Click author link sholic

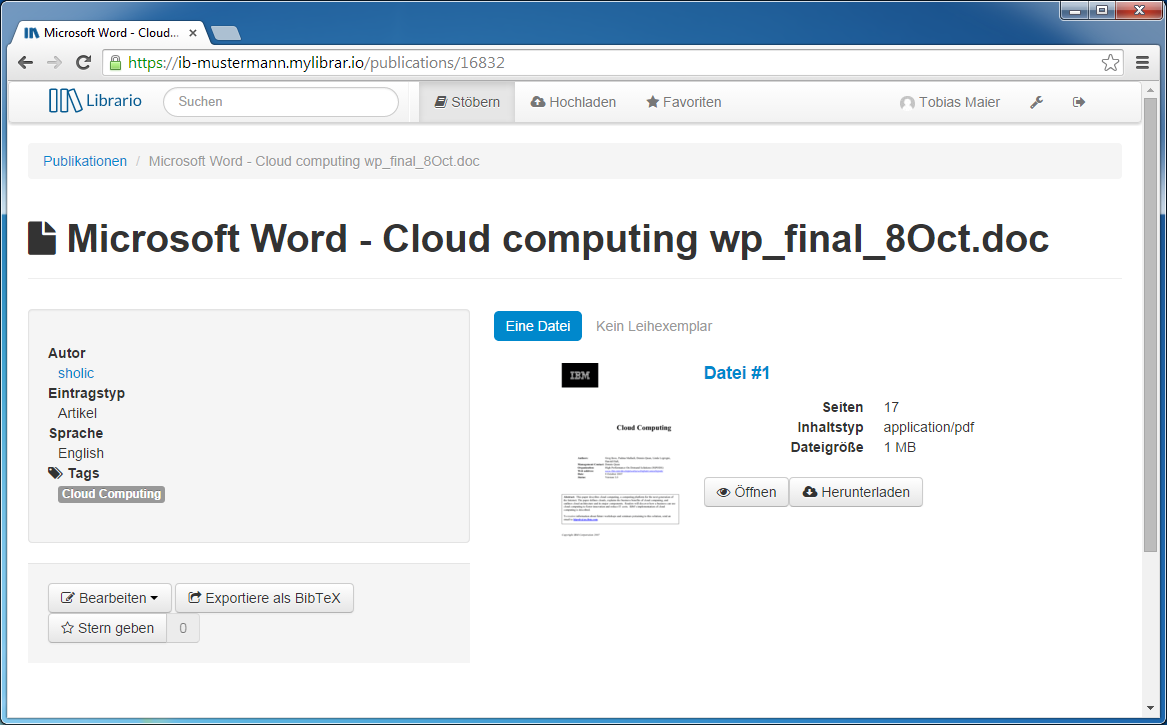click(76, 373)
